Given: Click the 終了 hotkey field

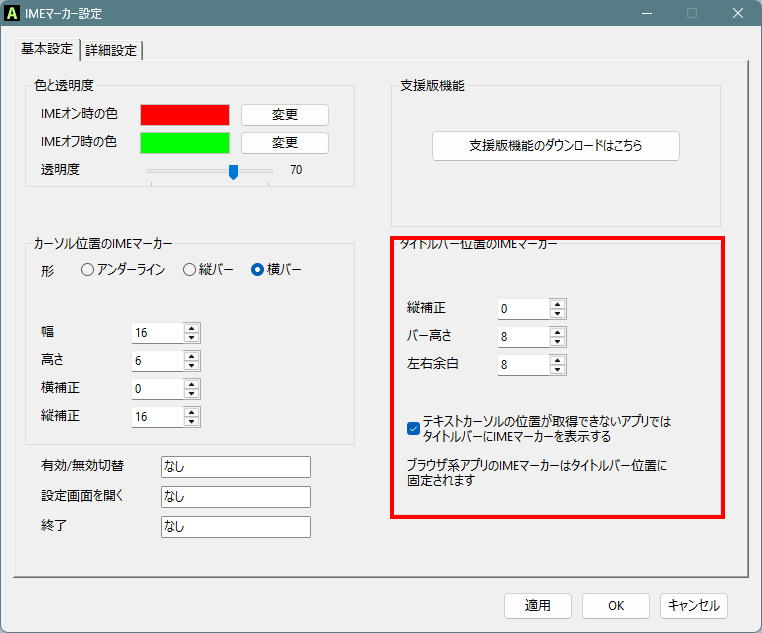Looking at the screenshot, I should [236, 527].
